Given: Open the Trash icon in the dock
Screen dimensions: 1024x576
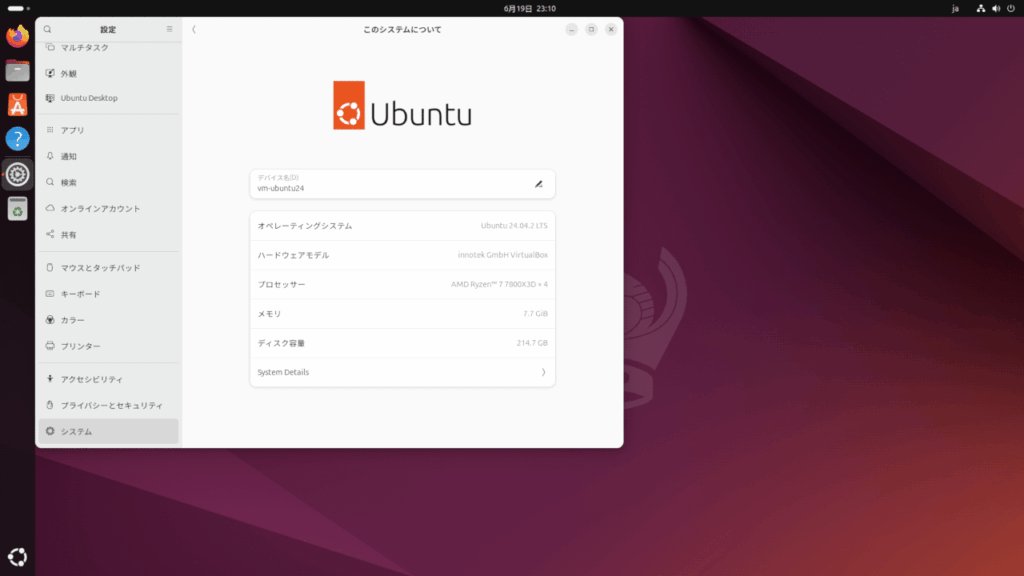Looking at the screenshot, I should (x=18, y=209).
